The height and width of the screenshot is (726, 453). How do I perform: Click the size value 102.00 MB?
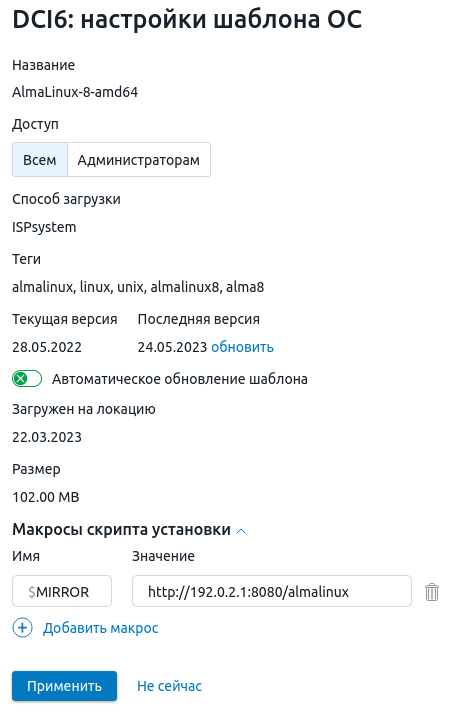(46, 497)
